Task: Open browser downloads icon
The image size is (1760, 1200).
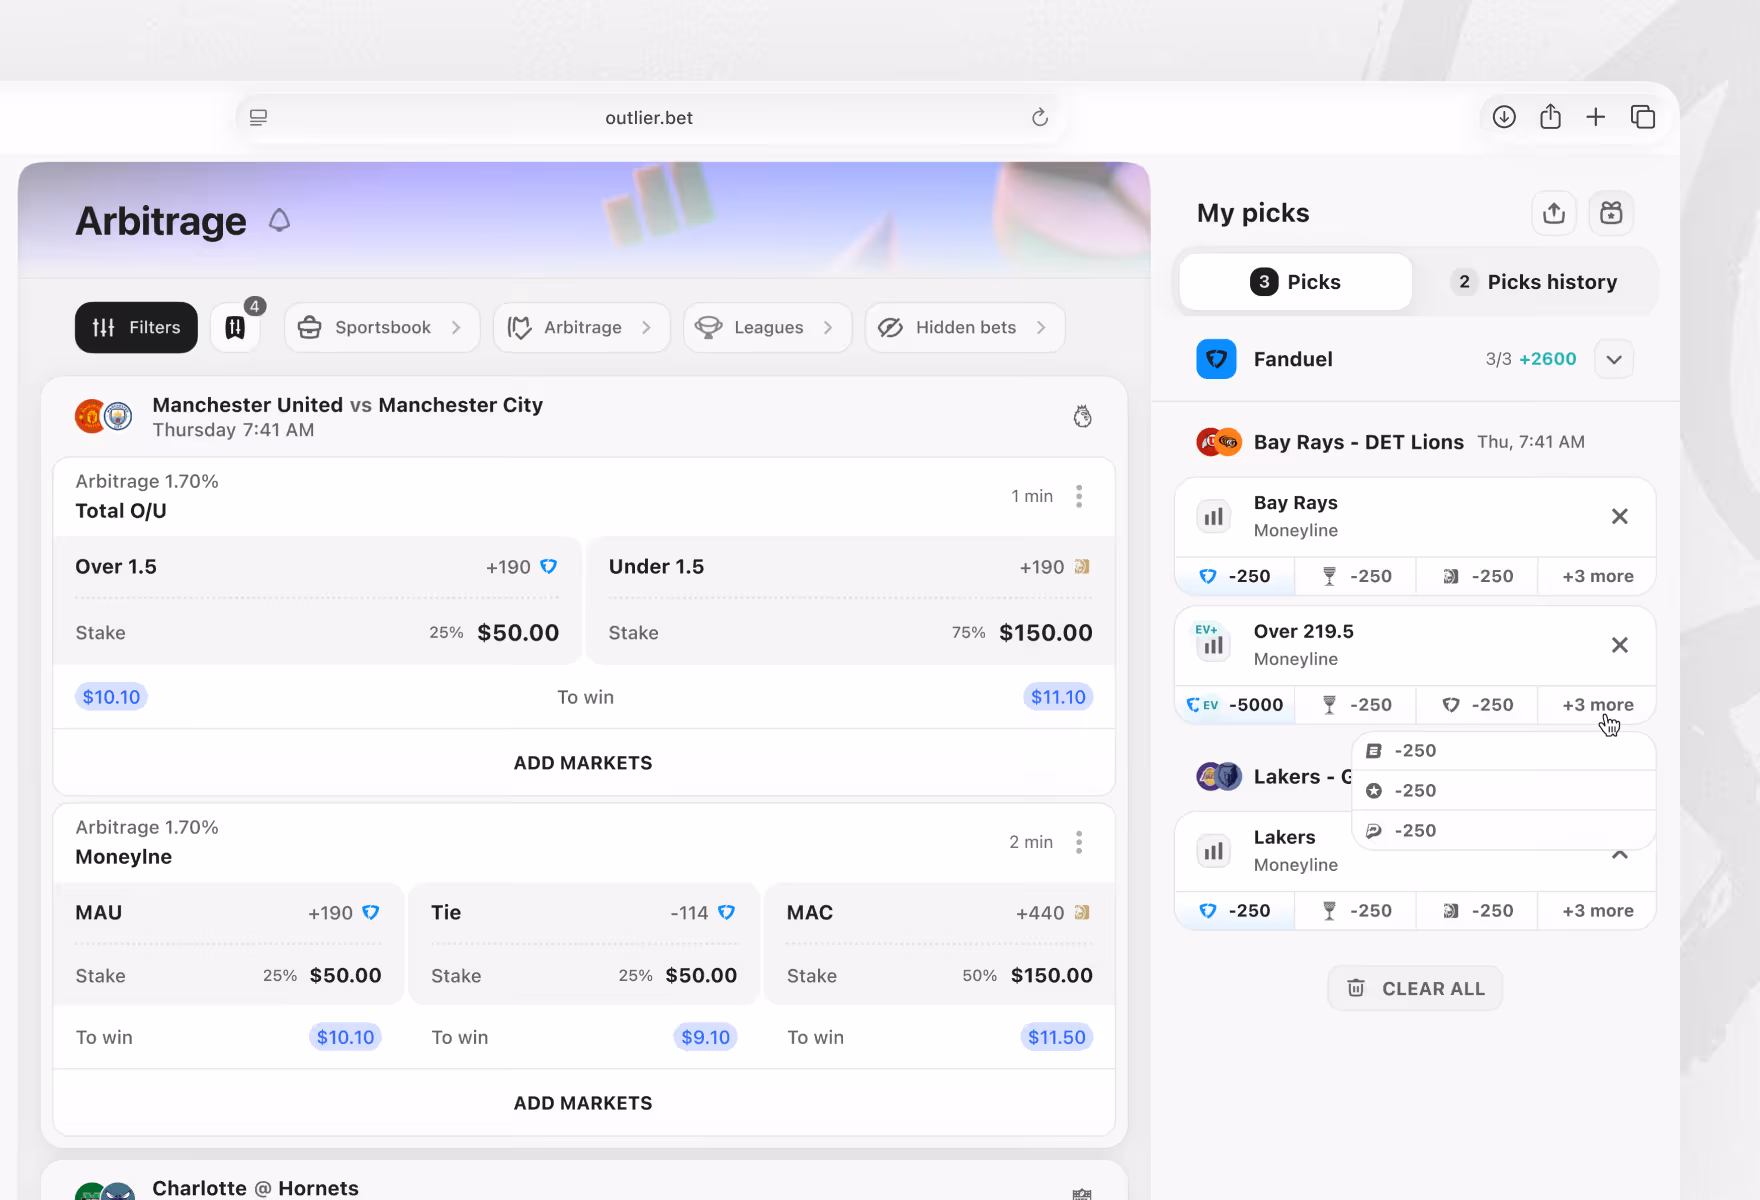Action: click(x=1504, y=117)
